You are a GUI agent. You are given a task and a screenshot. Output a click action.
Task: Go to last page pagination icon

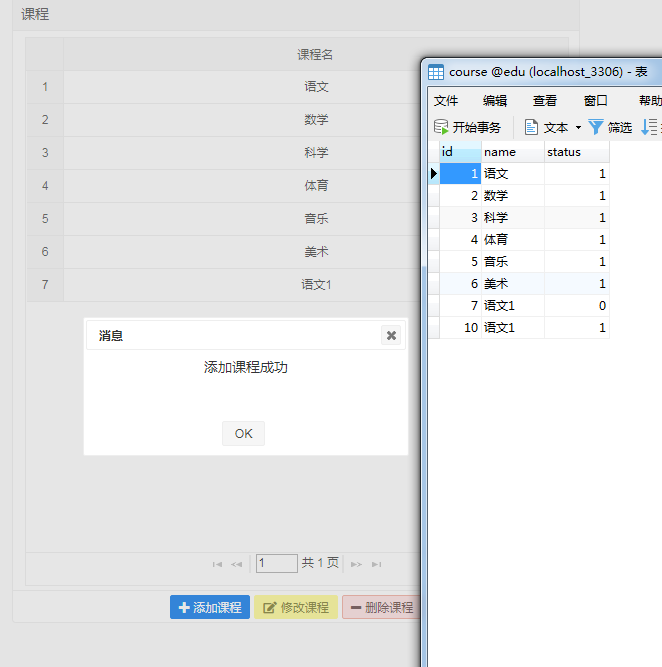[376, 564]
